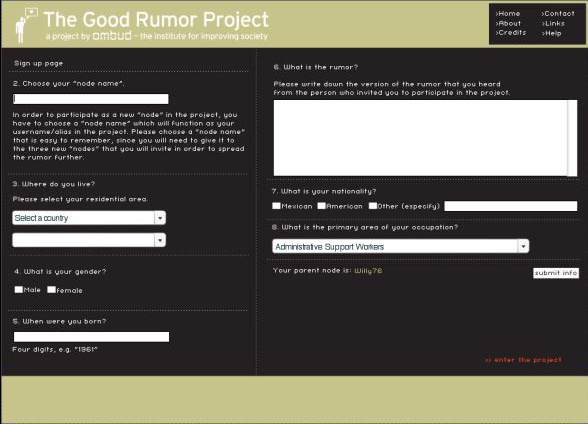This screenshot has width=588, height=424.
Task: Go to the Credits page
Action: click(x=511, y=33)
